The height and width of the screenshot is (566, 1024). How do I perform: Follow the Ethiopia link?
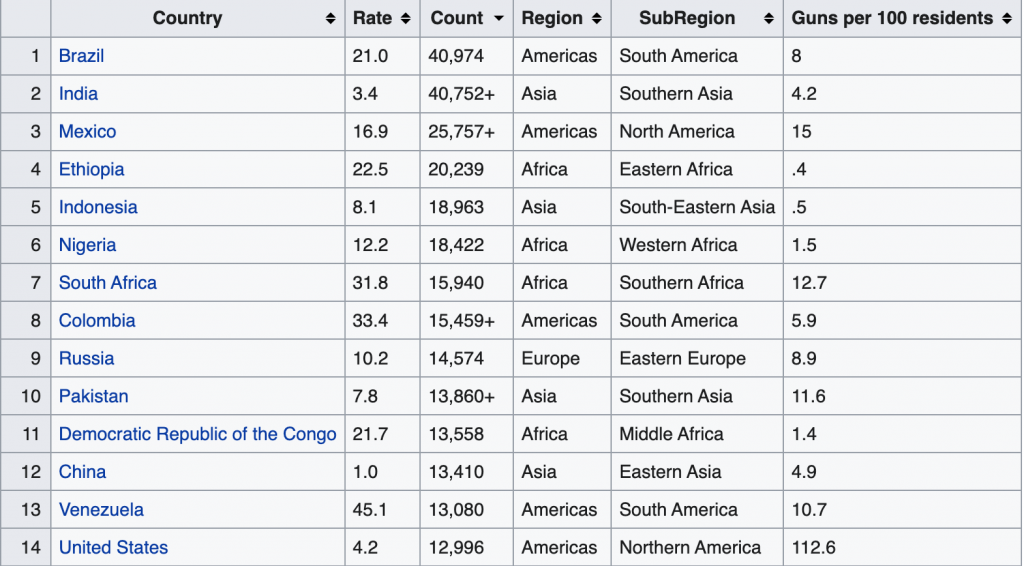tap(91, 170)
